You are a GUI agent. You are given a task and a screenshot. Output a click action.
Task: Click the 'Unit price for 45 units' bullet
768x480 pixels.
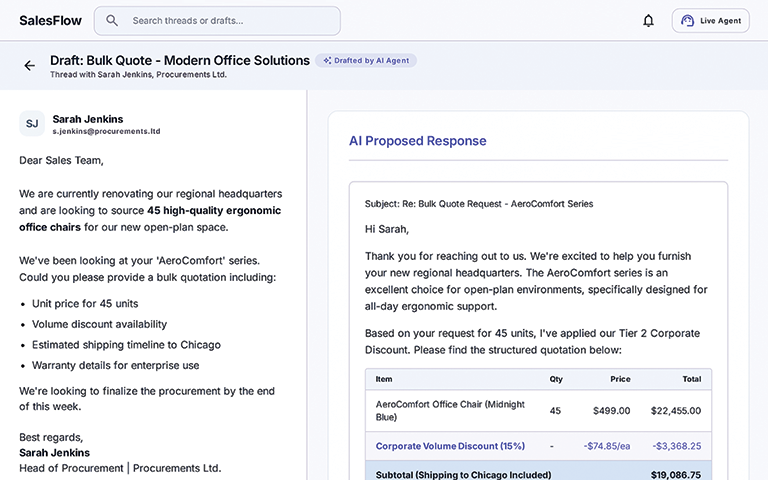click(85, 304)
